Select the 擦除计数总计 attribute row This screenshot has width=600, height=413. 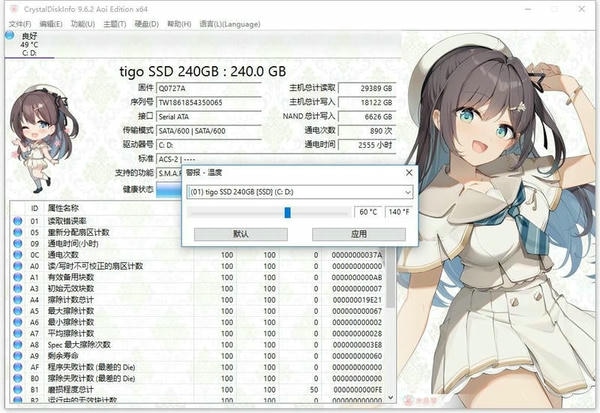197,299
